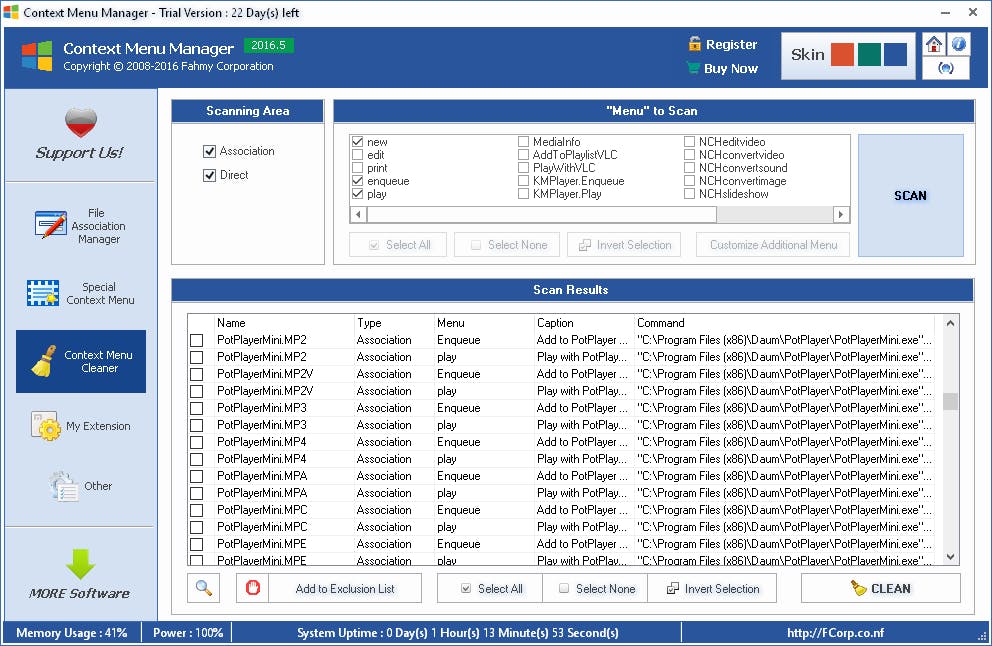The height and width of the screenshot is (646, 992).
Task: Click Select All in Scan Results
Action: click(490, 588)
